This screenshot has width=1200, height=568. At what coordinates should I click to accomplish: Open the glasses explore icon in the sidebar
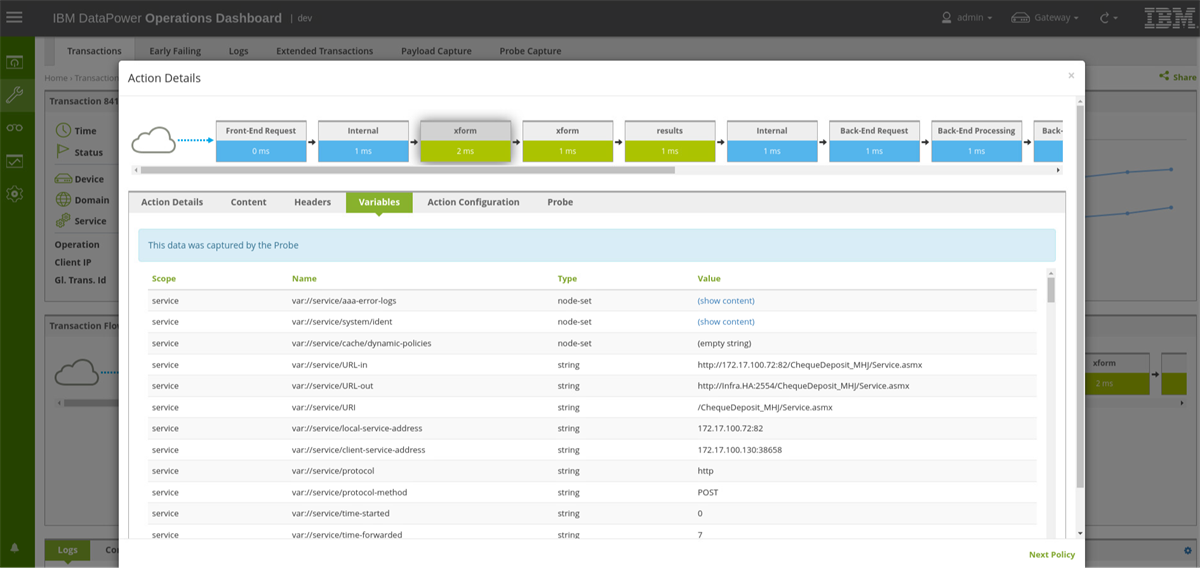point(15,127)
